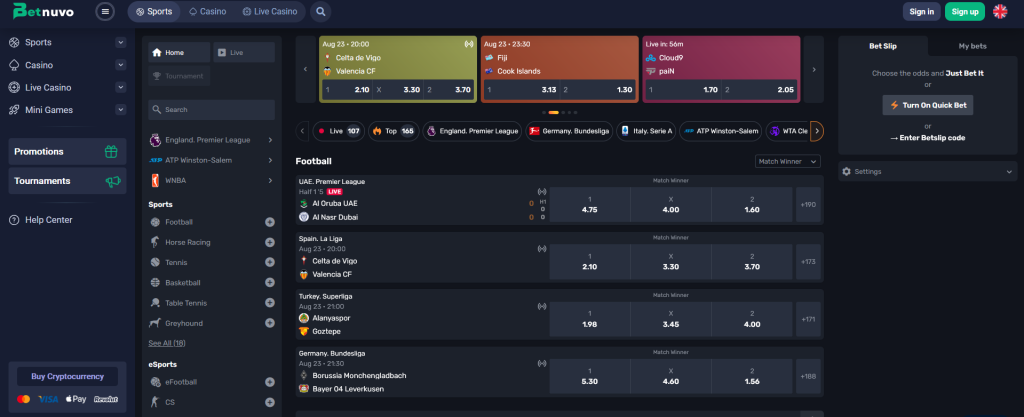Click plus icon next to Basketball
This screenshot has height=417, width=1024.
[x=269, y=283]
